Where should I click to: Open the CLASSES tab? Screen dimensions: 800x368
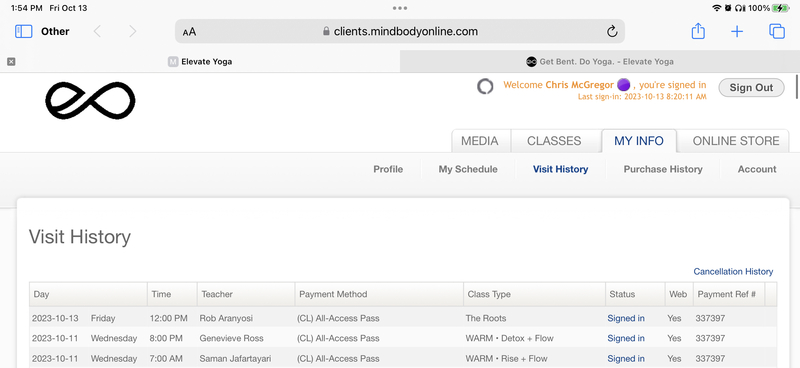tap(554, 141)
